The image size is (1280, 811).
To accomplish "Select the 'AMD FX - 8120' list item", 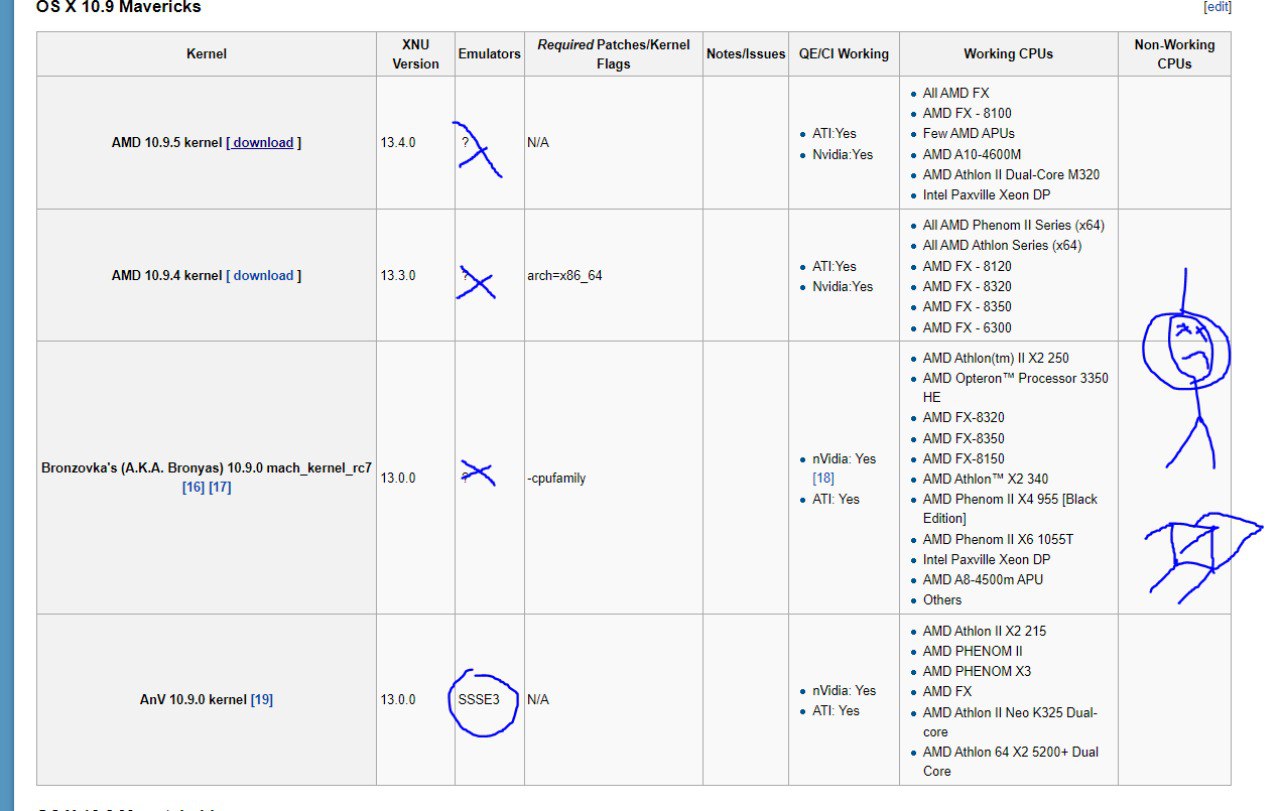I will click(x=967, y=266).
